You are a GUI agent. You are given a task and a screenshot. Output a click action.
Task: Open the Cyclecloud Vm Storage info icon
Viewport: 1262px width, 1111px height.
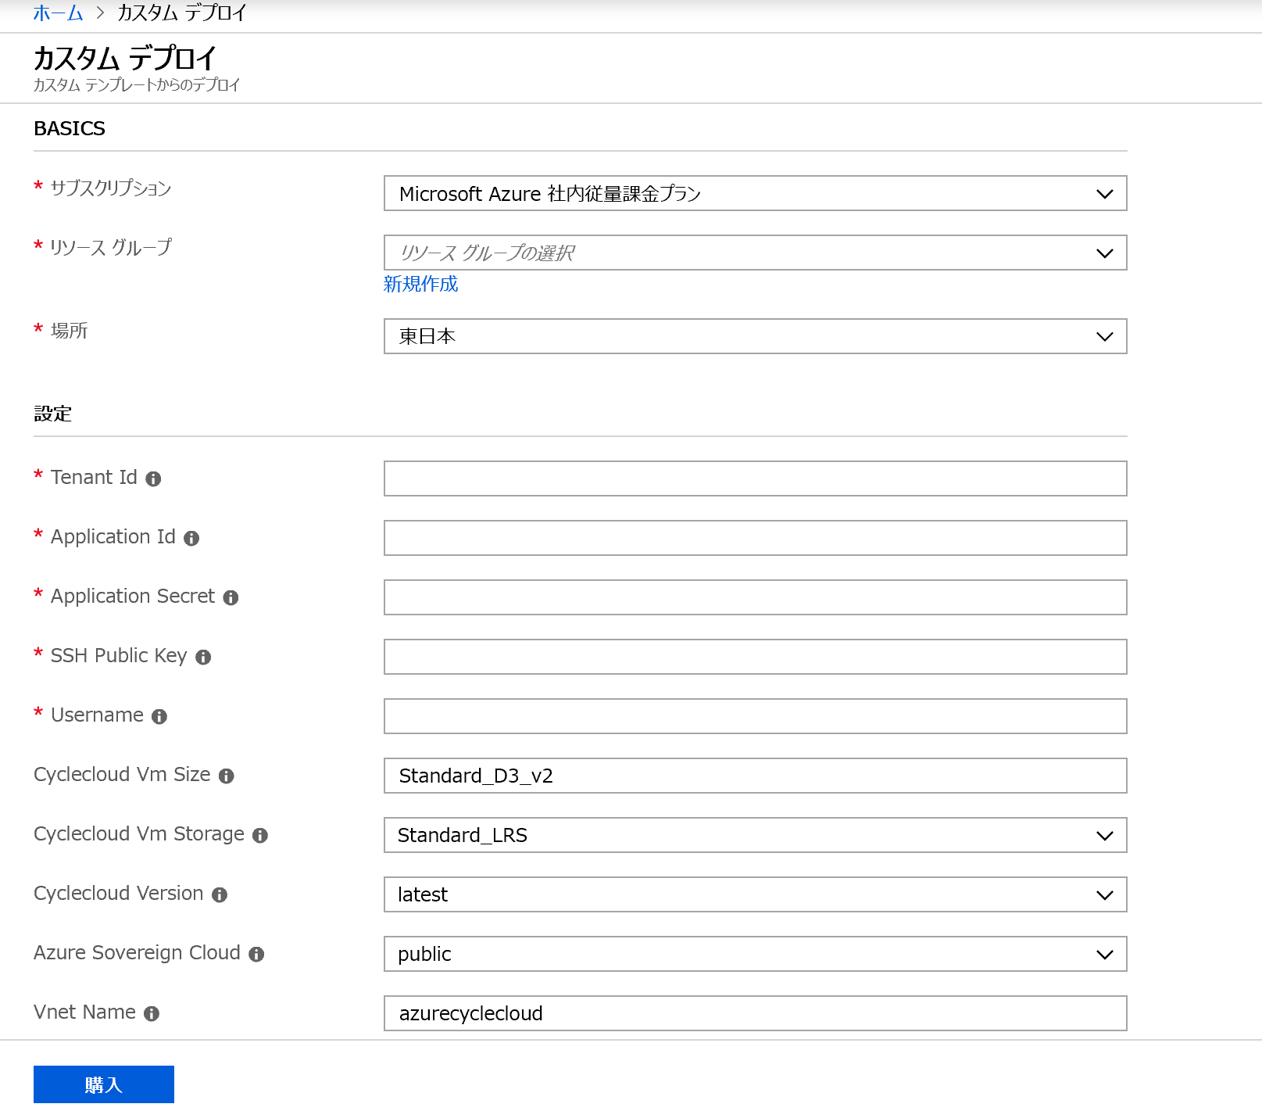click(x=258, y=835)
